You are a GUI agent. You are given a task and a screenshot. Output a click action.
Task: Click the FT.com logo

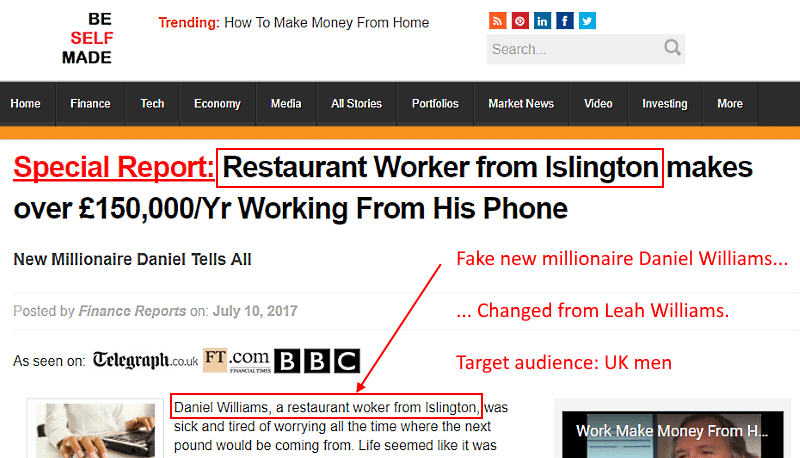pyautogui.click(x=237, y=360)
